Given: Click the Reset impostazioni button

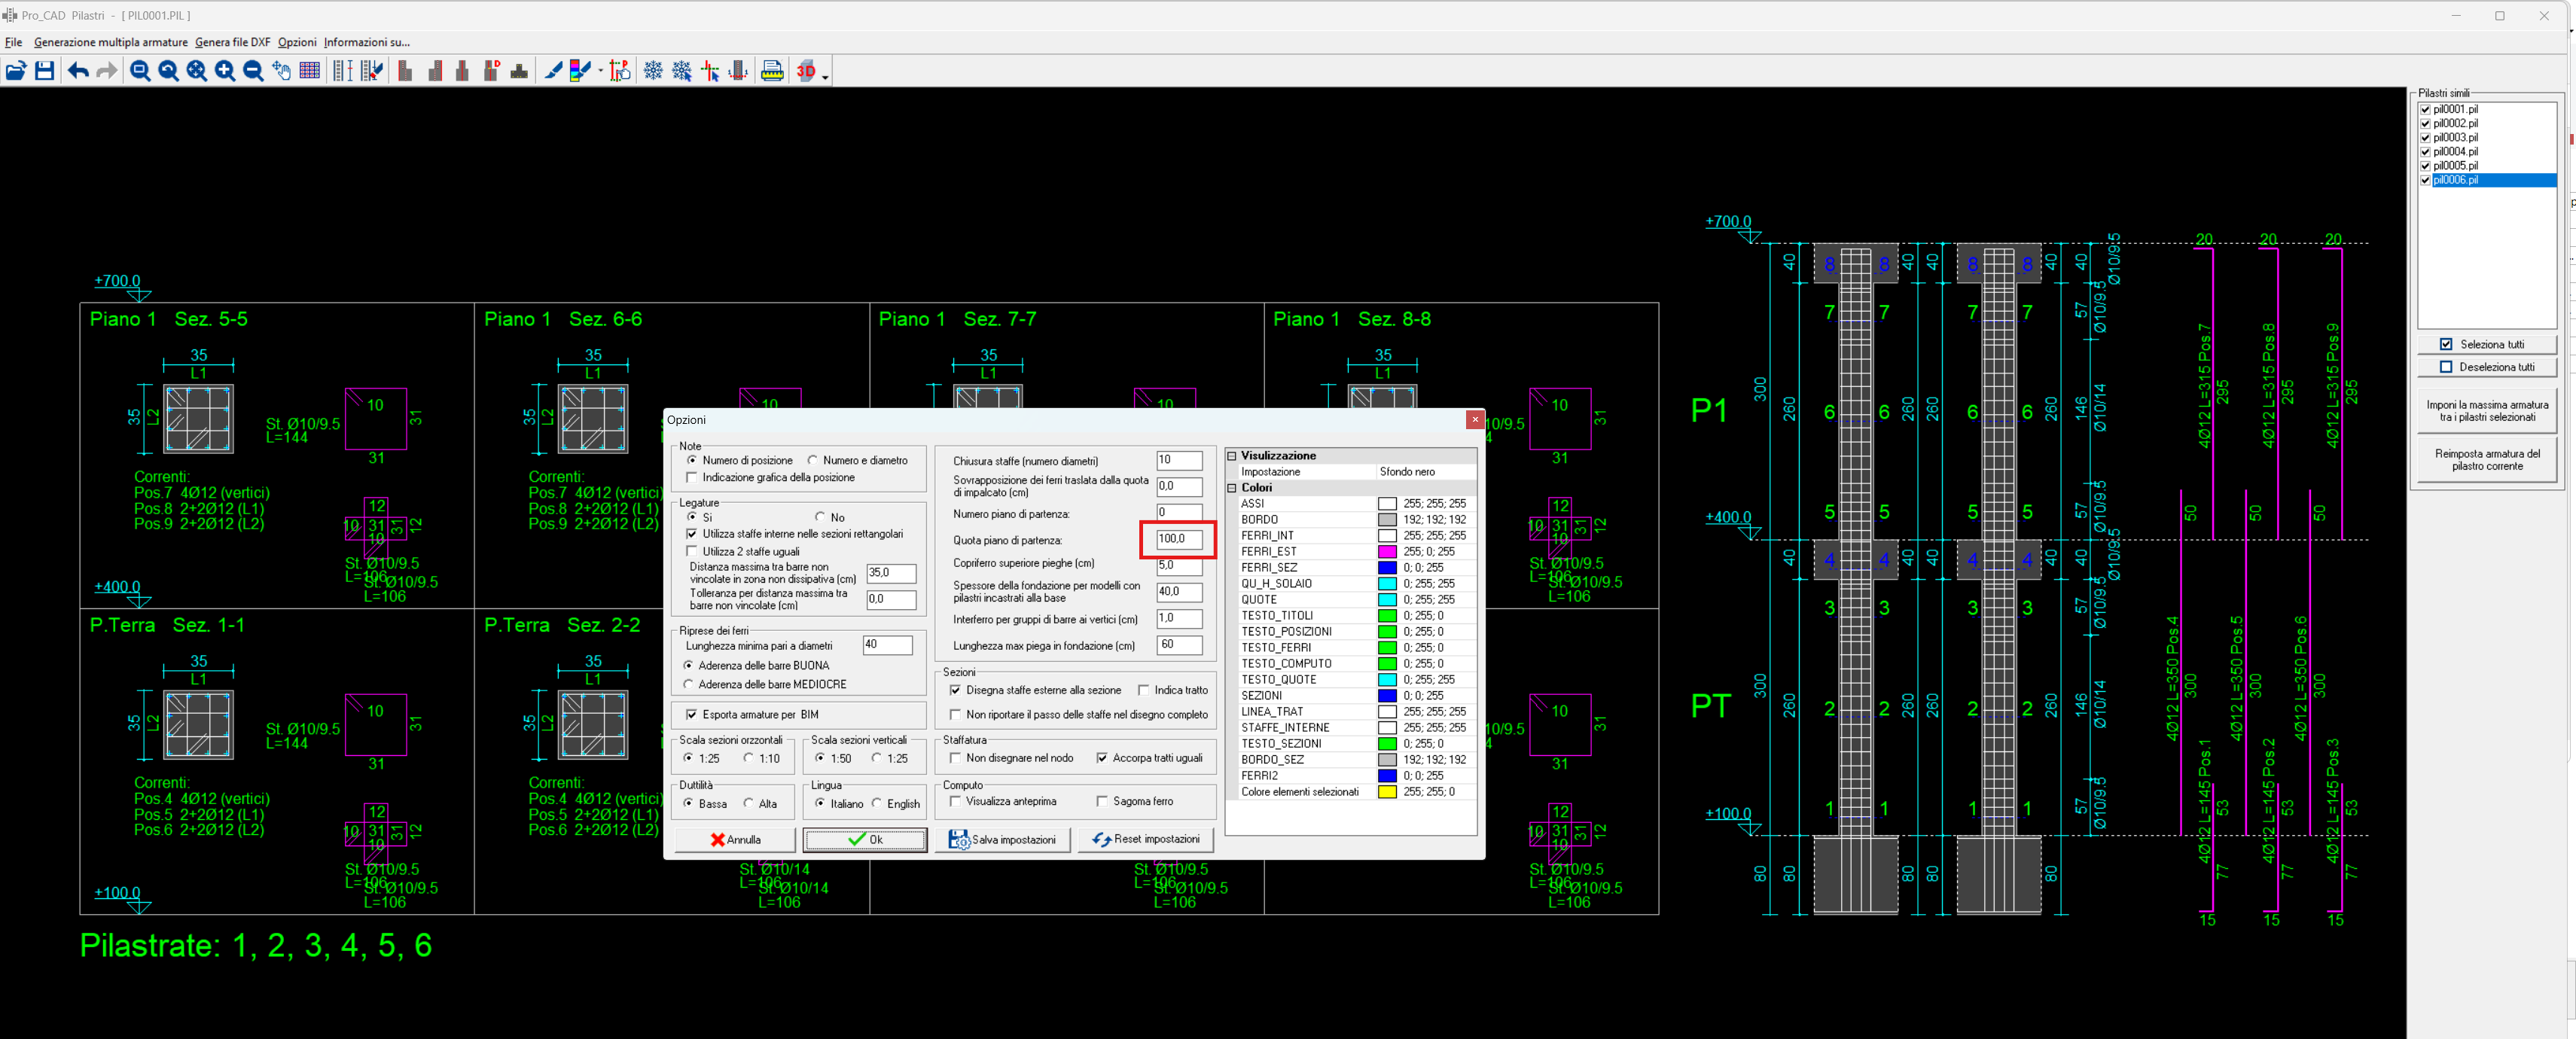Looking at the screenshot, I should (1146, 840).
